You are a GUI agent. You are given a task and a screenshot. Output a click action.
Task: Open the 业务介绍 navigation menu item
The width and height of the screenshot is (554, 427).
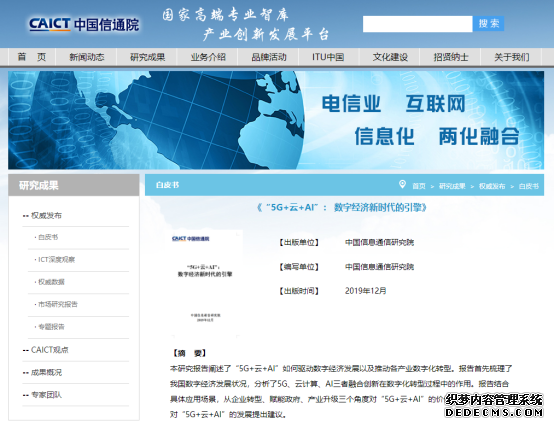[x=208, y=57]
